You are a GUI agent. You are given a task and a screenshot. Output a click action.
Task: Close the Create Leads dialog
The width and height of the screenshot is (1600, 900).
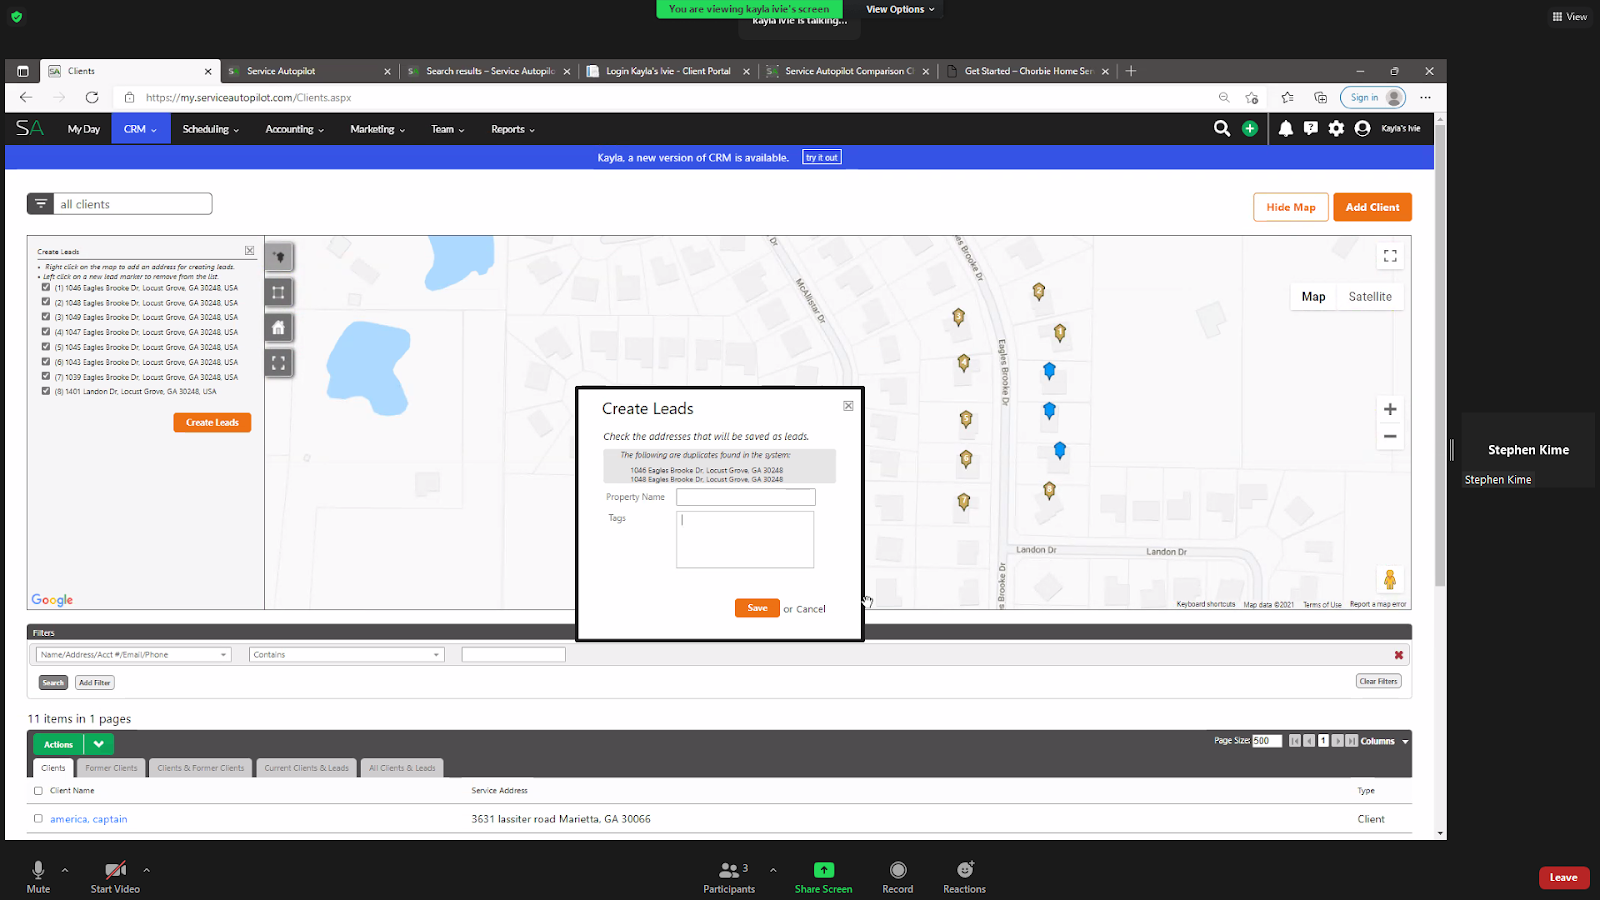848,406
